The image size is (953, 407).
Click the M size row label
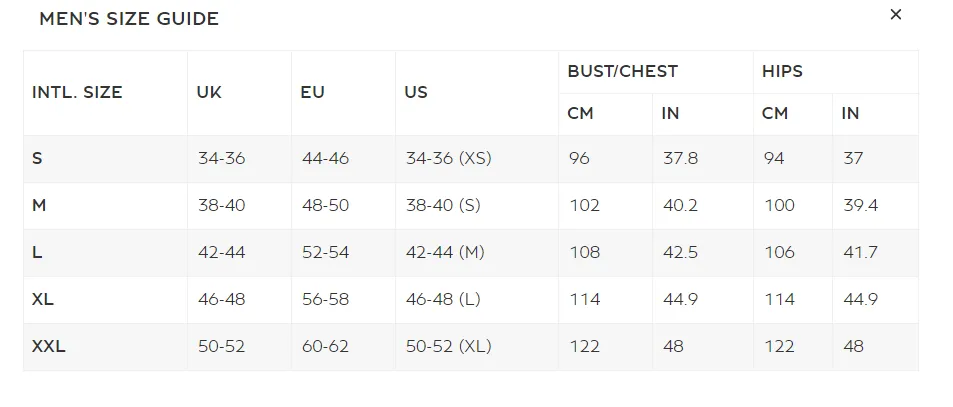[39, 205]
